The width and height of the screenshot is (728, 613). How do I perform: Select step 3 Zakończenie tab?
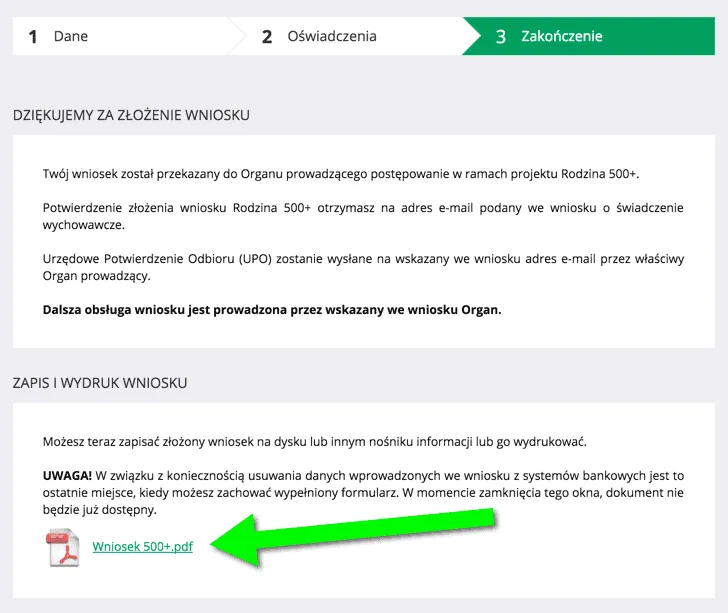(x=590, y=36)
